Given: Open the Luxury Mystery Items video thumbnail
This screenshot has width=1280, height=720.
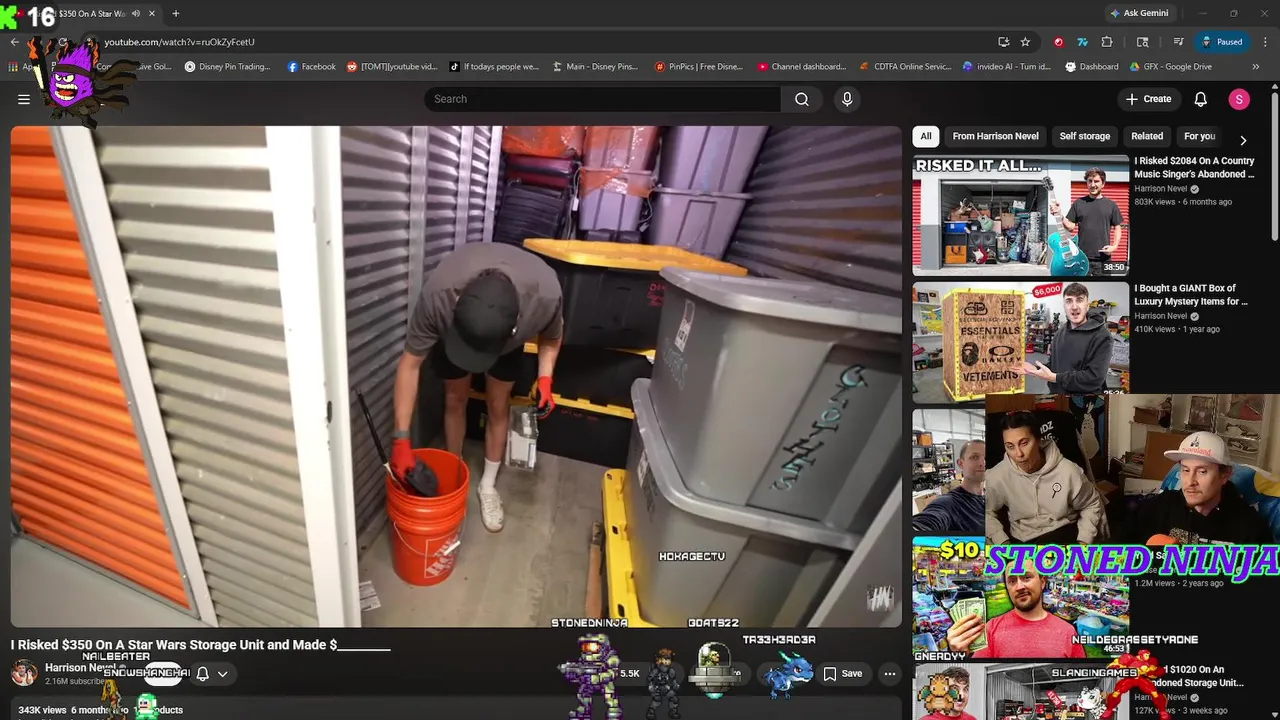Looking at the screenshot, I should (x=1020, y=342).
